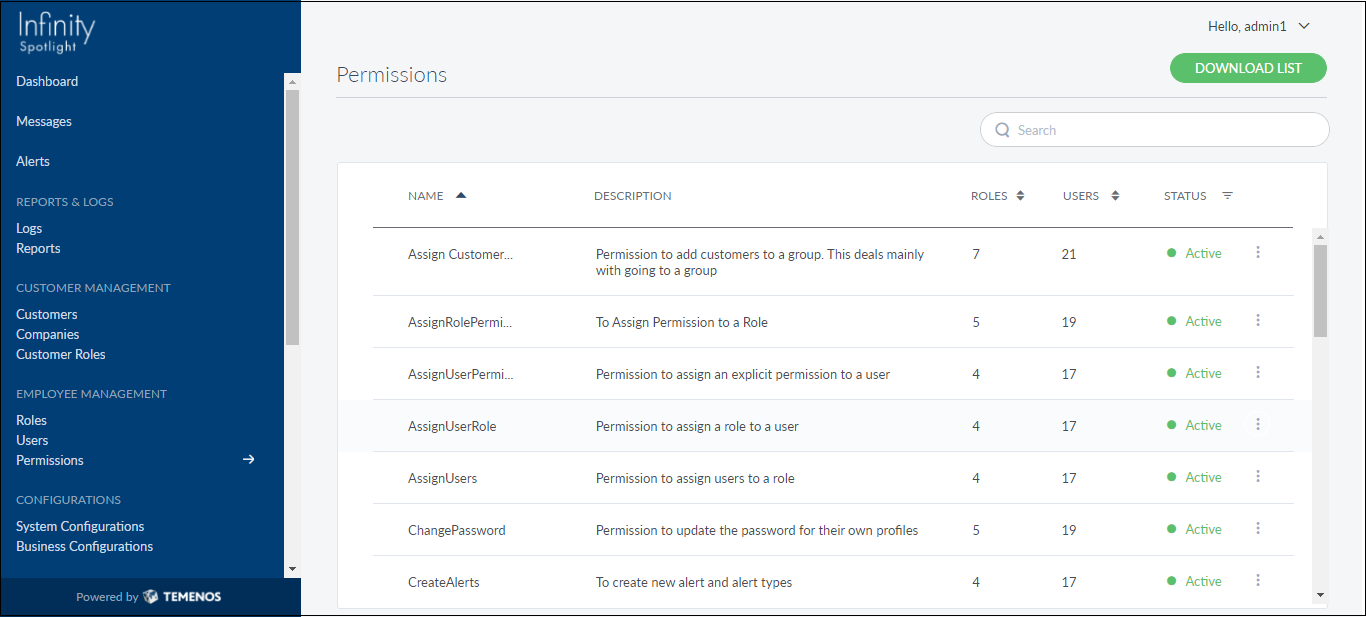Click the permissions list vertical scrollbar
Screen dimensions: 1366x617
[x=1320, y=290]
